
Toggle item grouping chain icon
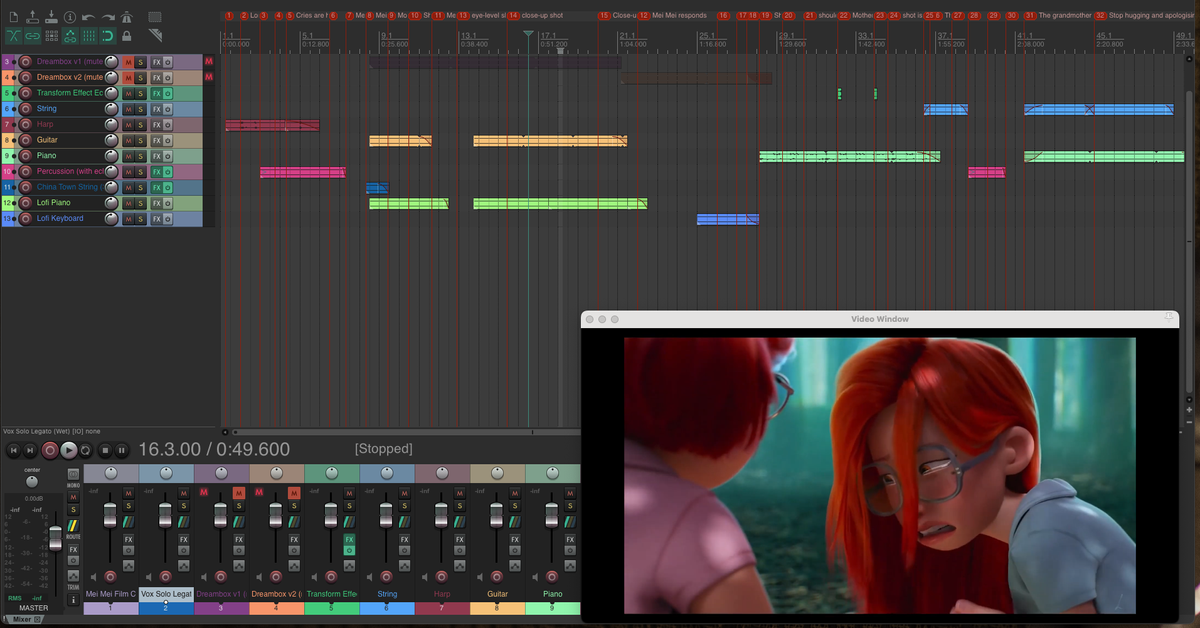[32, 36]
